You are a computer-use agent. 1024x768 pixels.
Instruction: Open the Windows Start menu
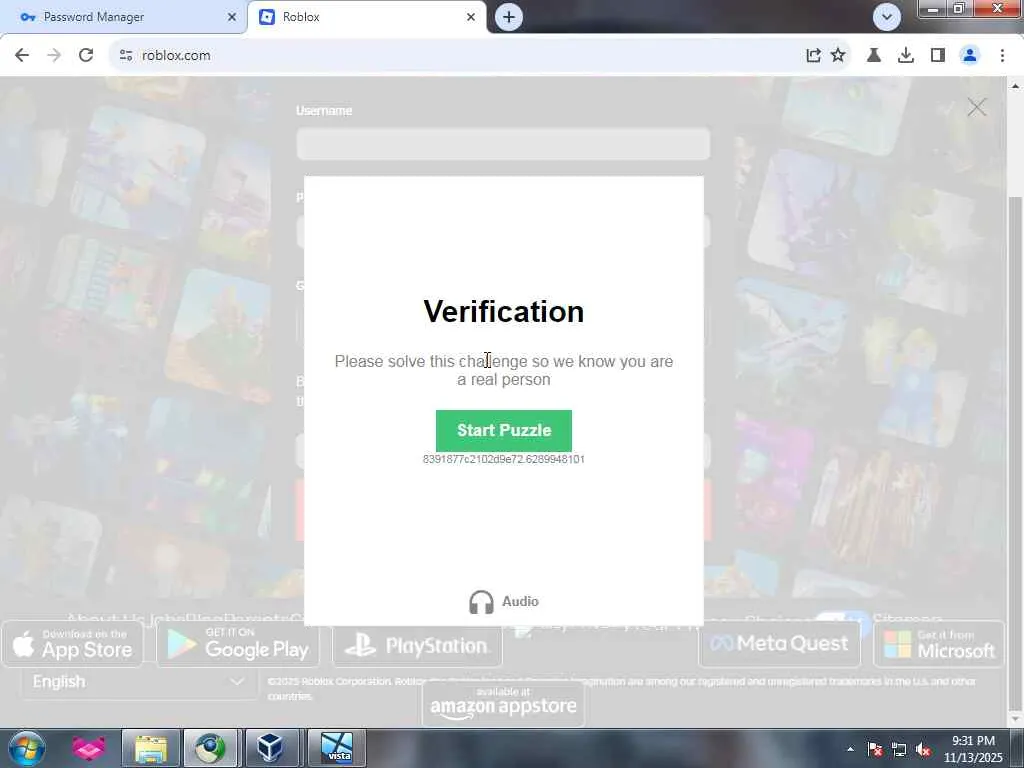26,748
